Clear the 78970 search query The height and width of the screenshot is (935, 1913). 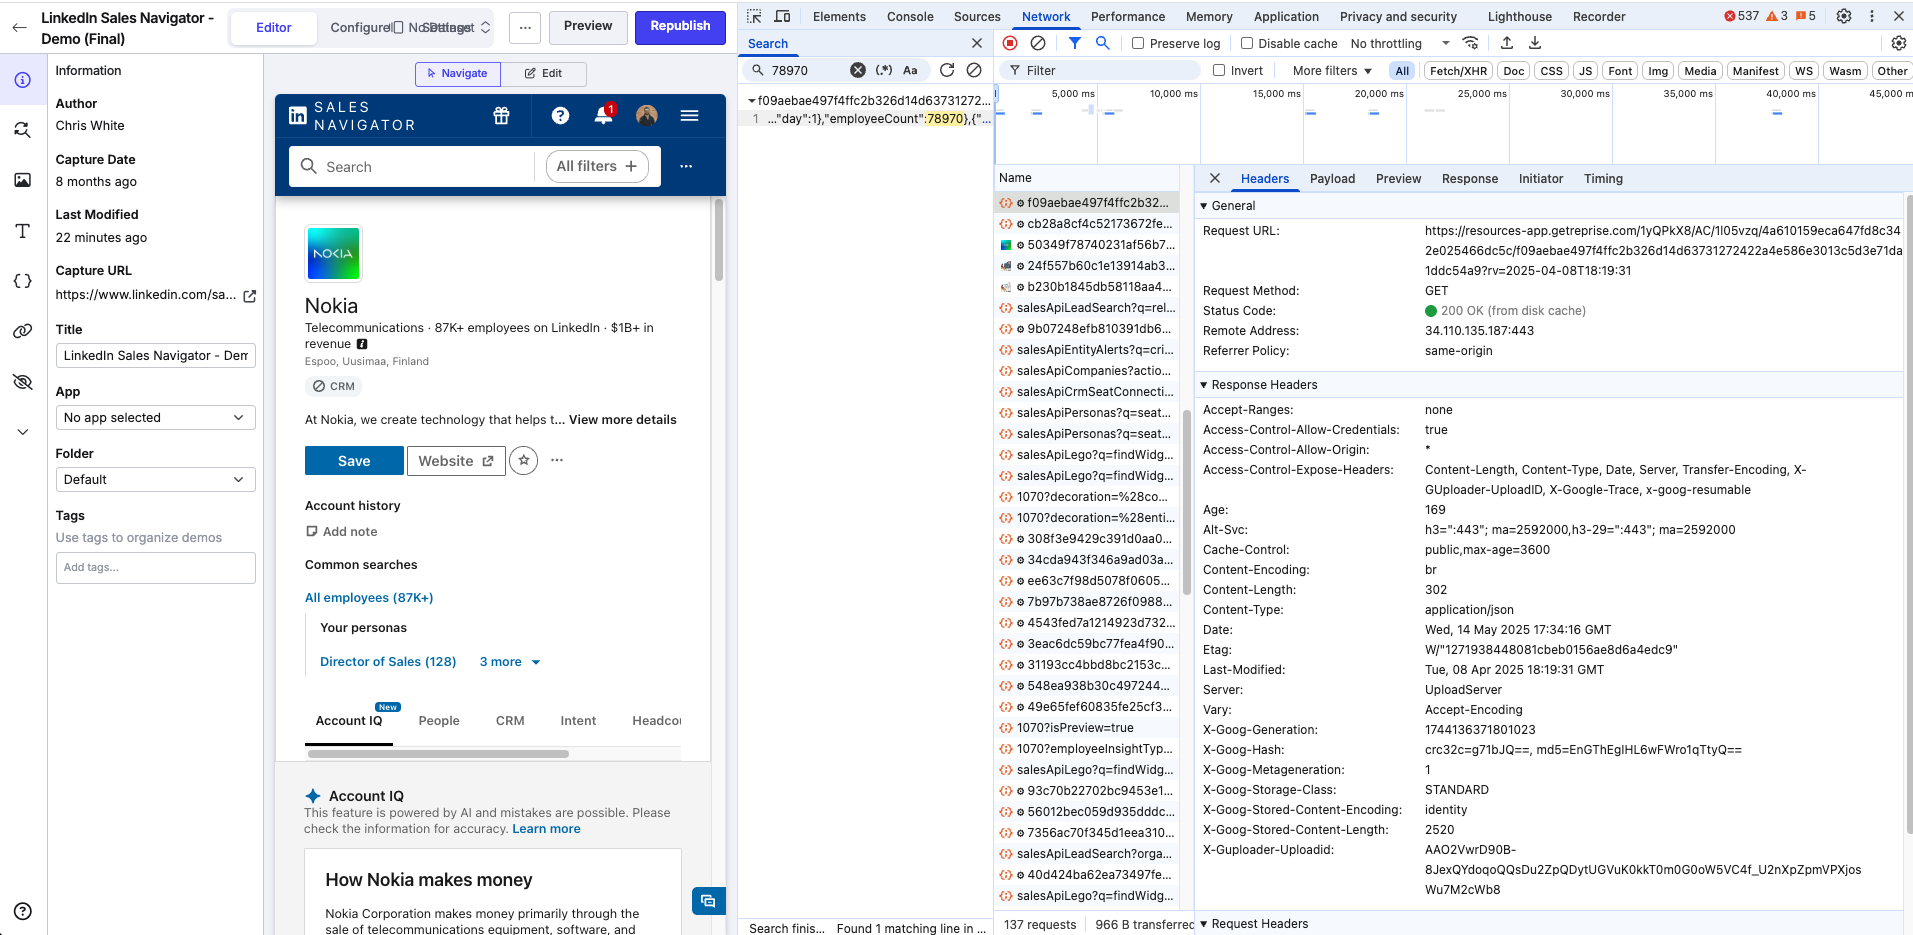coord(858,70)
